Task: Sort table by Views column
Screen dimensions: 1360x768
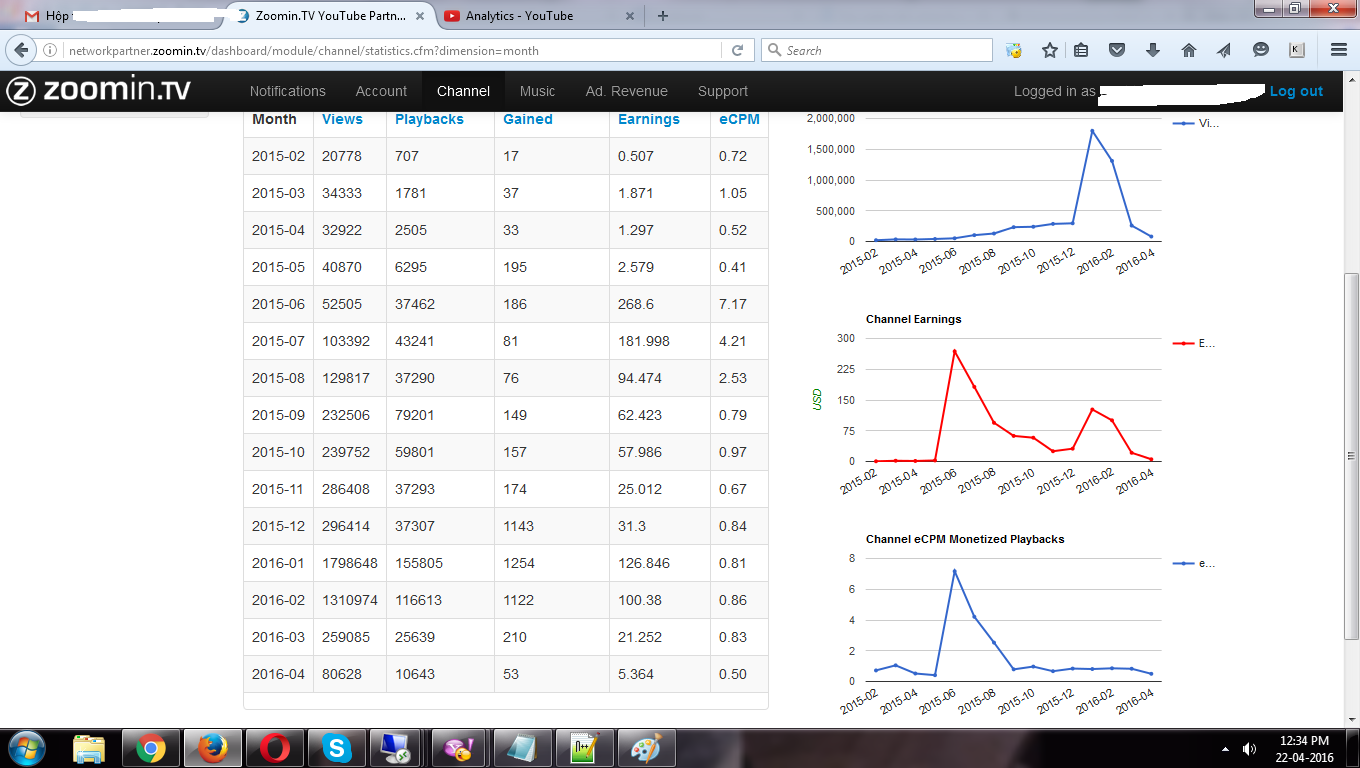Action: pyautogui.click(x=342, y=119)
